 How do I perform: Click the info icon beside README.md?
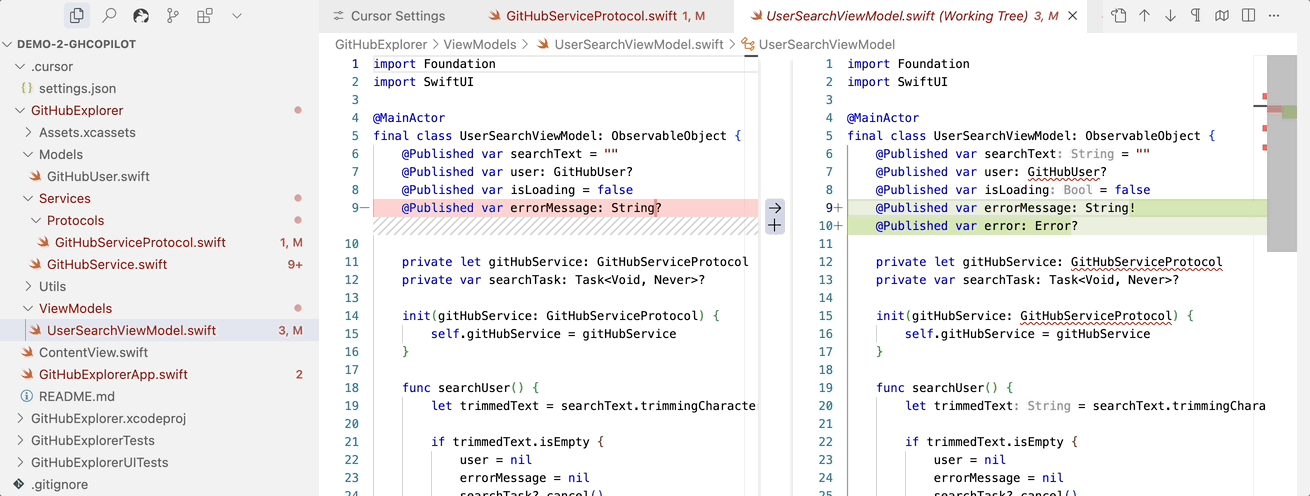pos(27,396)
